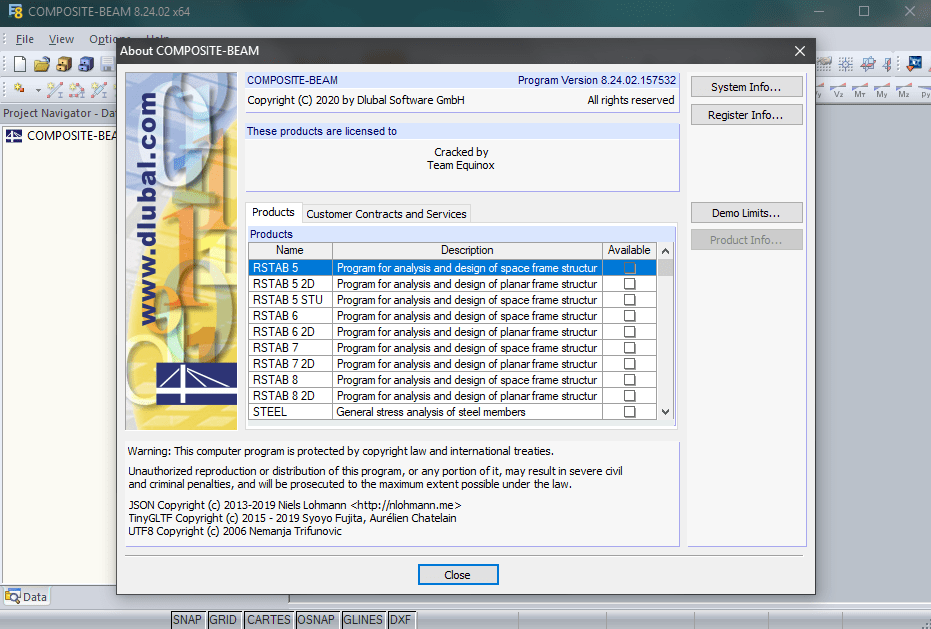
Task: Click the Demo Limits... button
Action: (x=746, y=213)
